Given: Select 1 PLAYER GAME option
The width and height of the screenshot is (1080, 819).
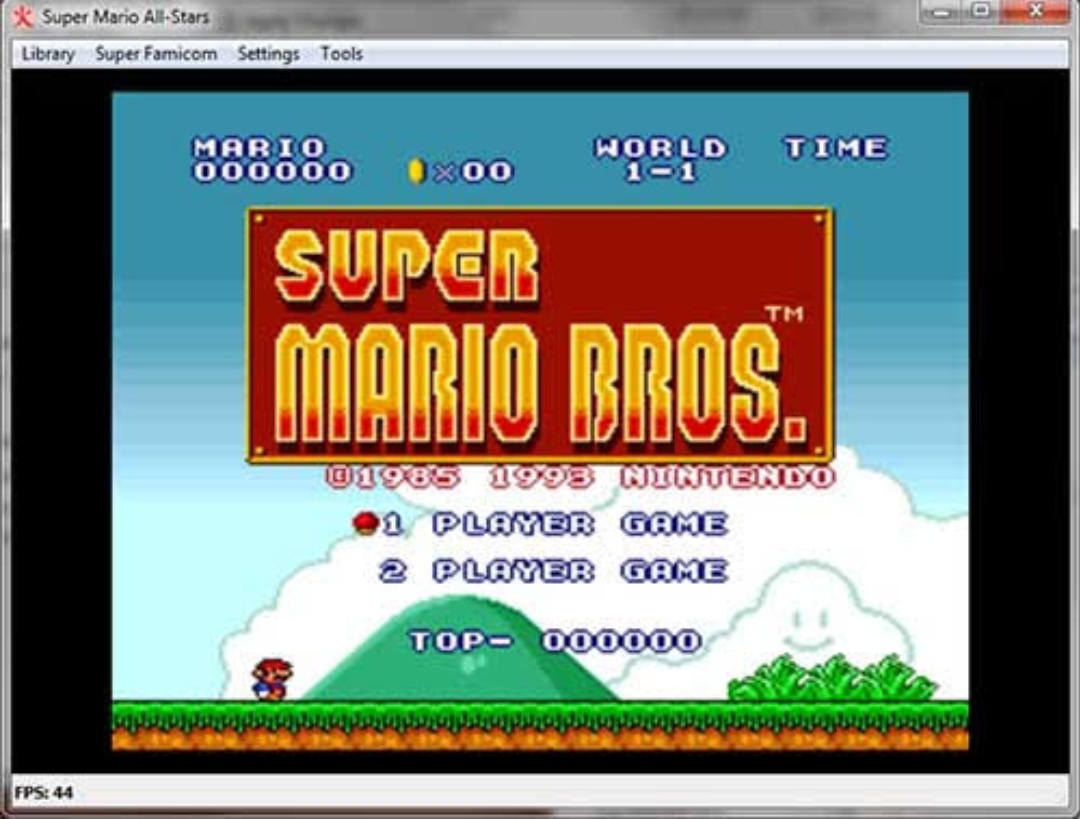Looking at the screenshot, I should click(555, 524).
